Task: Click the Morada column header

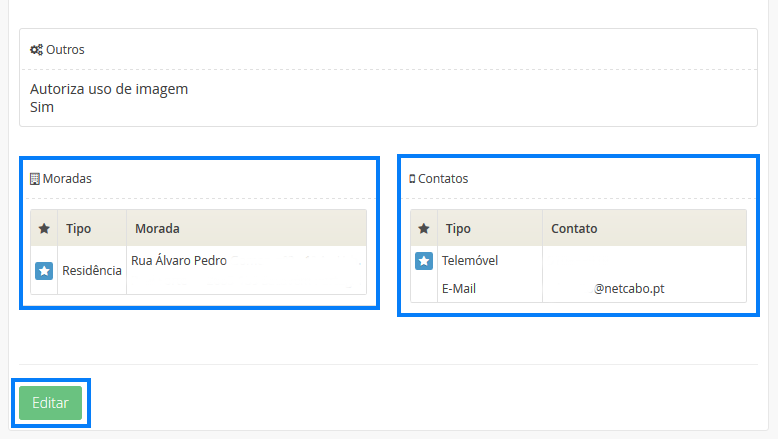Action: click(x=157, y=229)
